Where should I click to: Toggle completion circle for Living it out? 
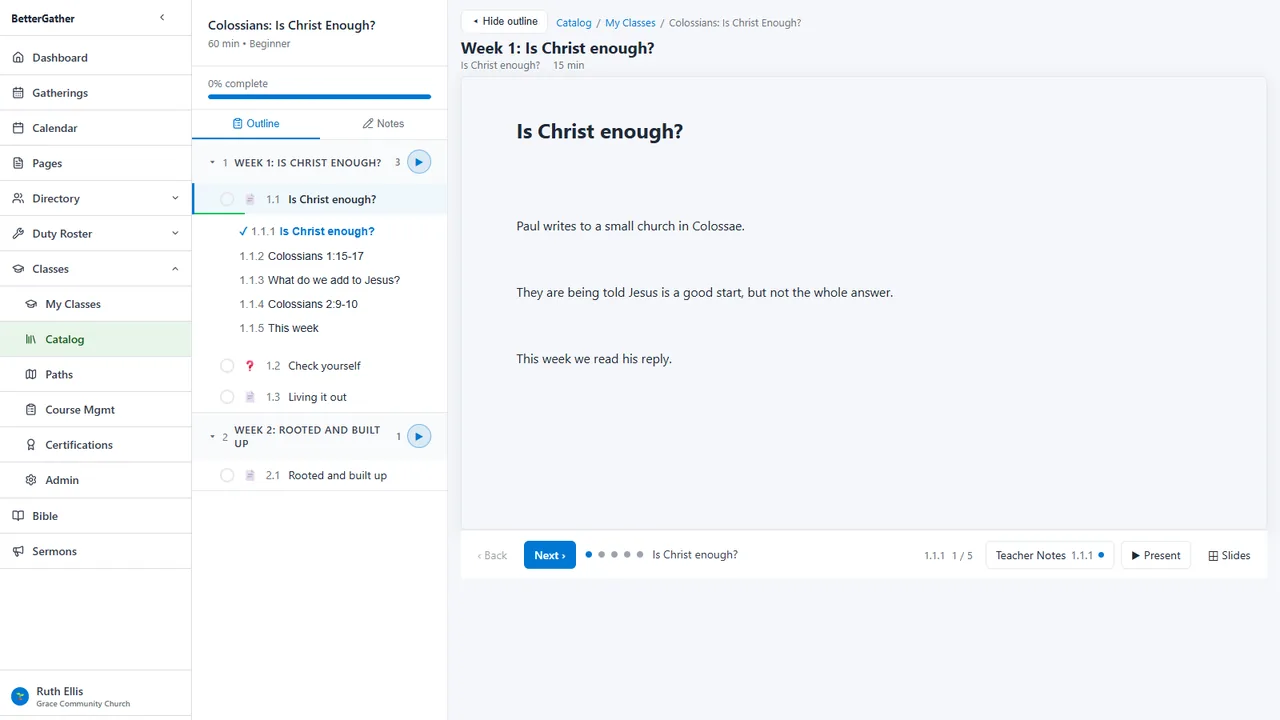[x=227, y=397]
